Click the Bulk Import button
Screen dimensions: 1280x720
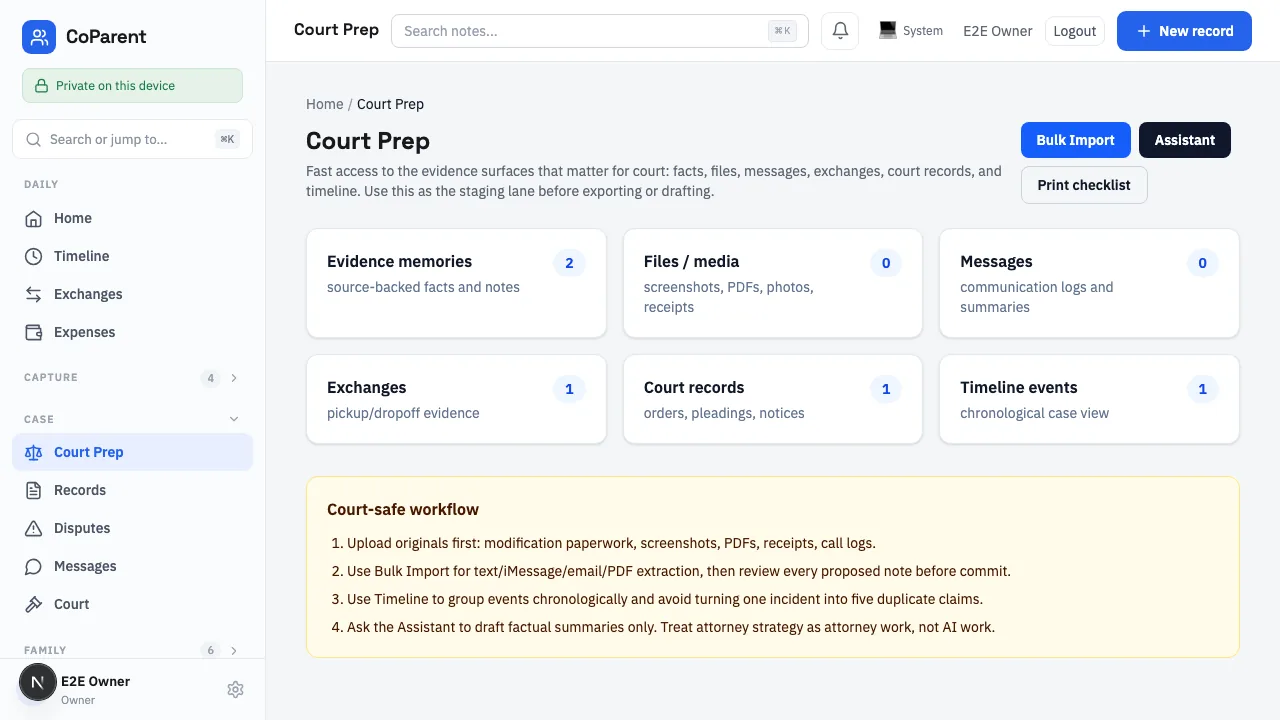click(x=1075, y=140)
